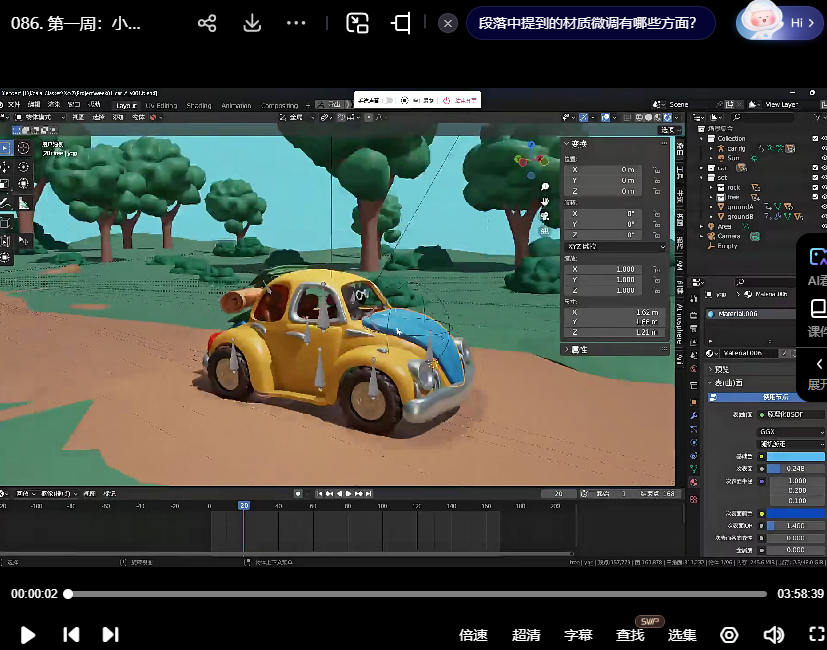
Task: Open the 倍速 playback speed menu
Action: 473,635
